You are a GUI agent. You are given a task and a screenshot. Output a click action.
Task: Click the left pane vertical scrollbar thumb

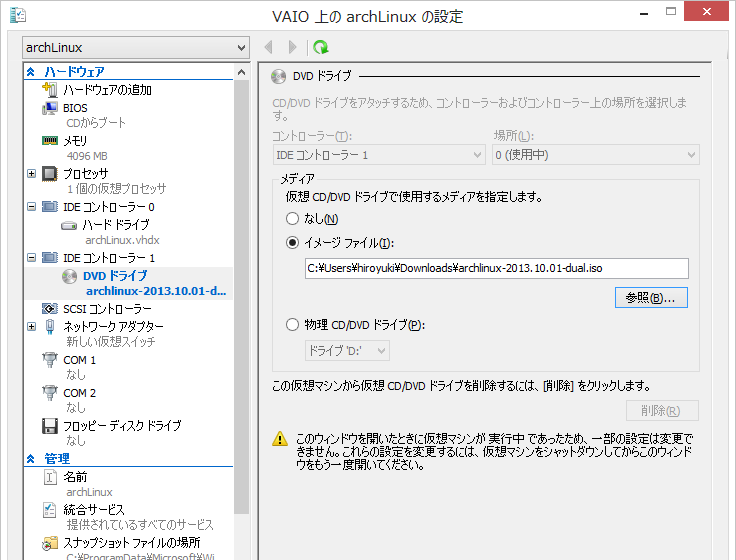coord(241,297)
